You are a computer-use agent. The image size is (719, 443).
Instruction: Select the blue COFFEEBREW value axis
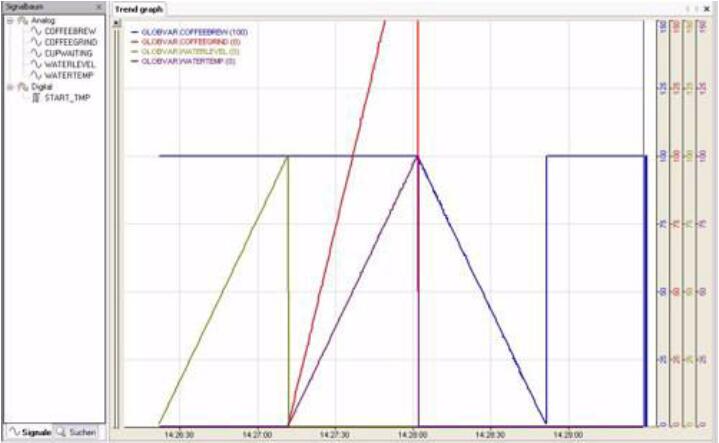pos(663,223)
